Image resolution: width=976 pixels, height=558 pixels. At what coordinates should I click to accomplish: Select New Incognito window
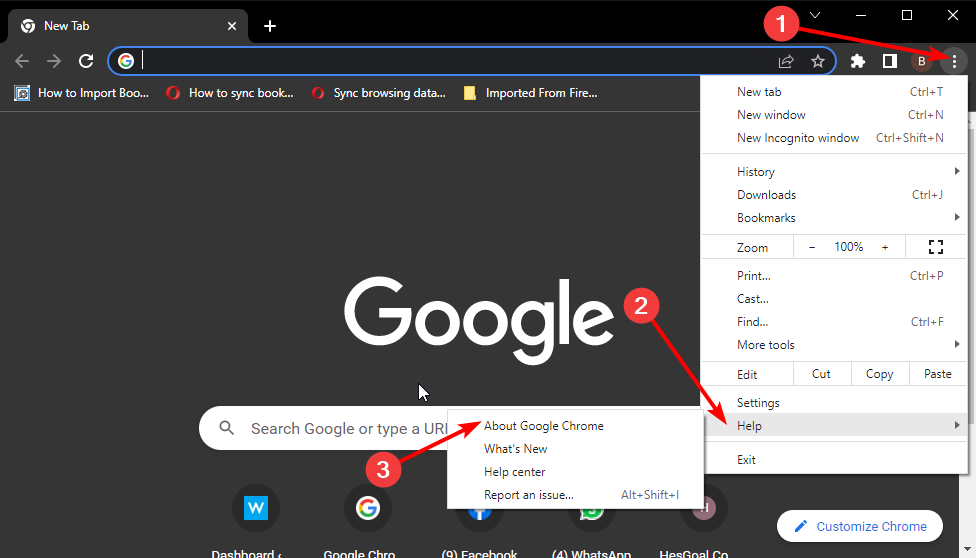[834, 138]
